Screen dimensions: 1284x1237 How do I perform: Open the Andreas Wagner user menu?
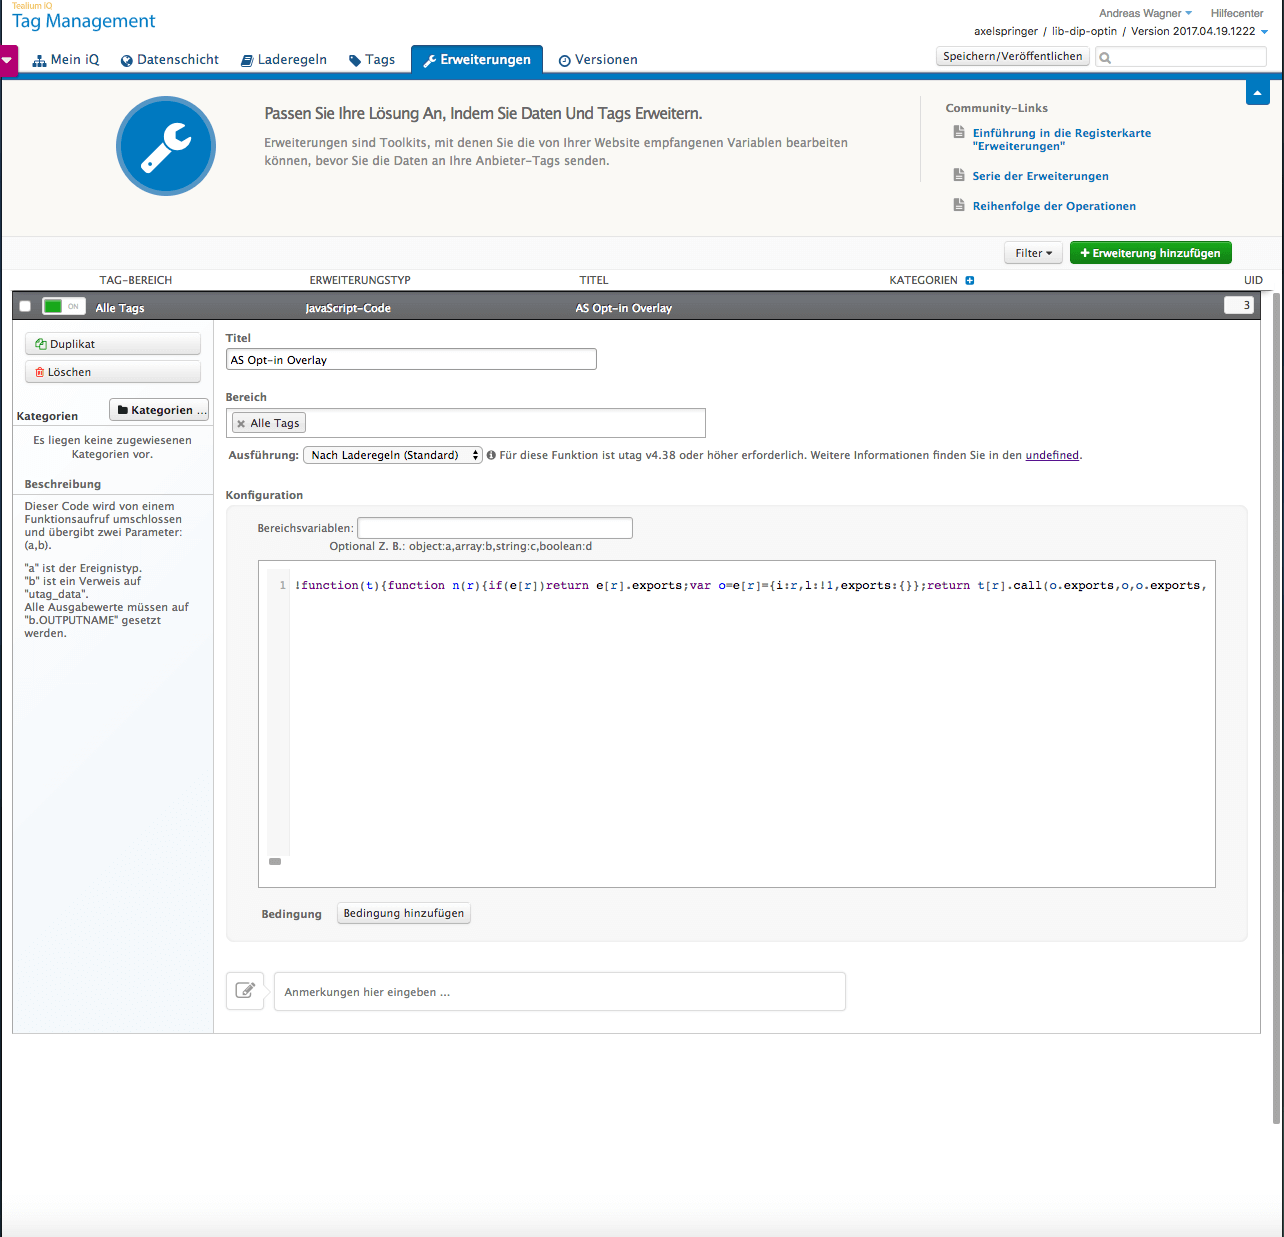[x=1145, y=13]
